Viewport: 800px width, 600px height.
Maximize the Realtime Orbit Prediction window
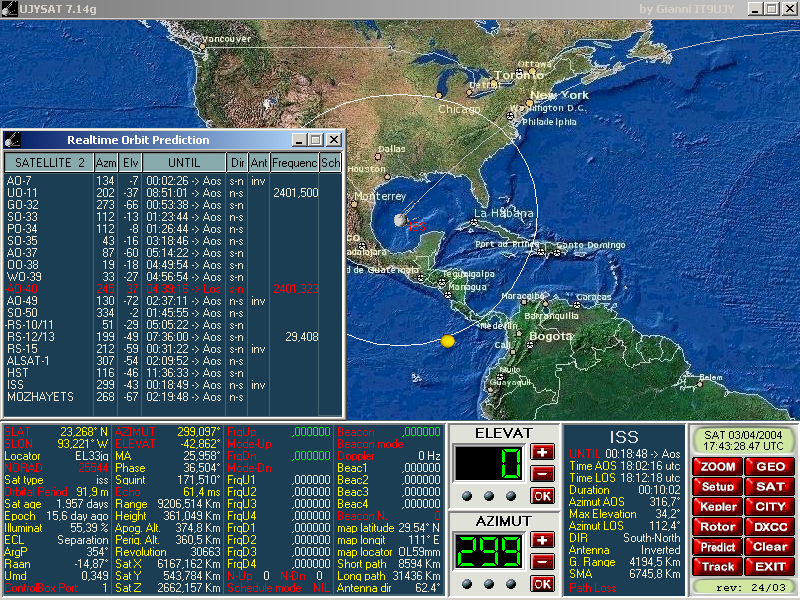coord(316,140)
